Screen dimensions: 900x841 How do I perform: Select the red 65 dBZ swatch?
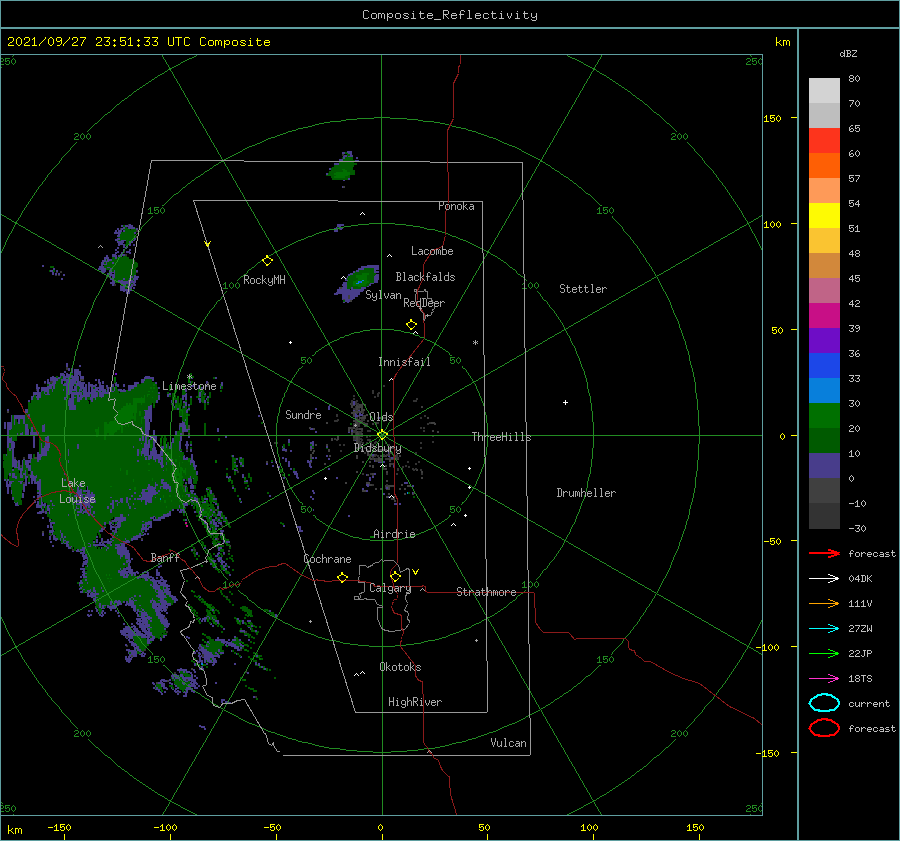tap(824, 141)
